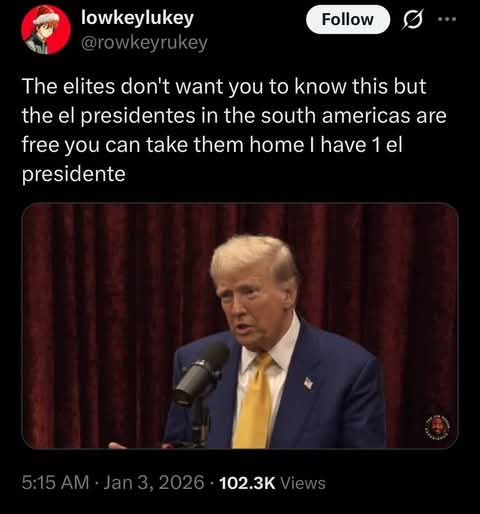
Task: Click the 102.3K view count
Action: [247, 483]
